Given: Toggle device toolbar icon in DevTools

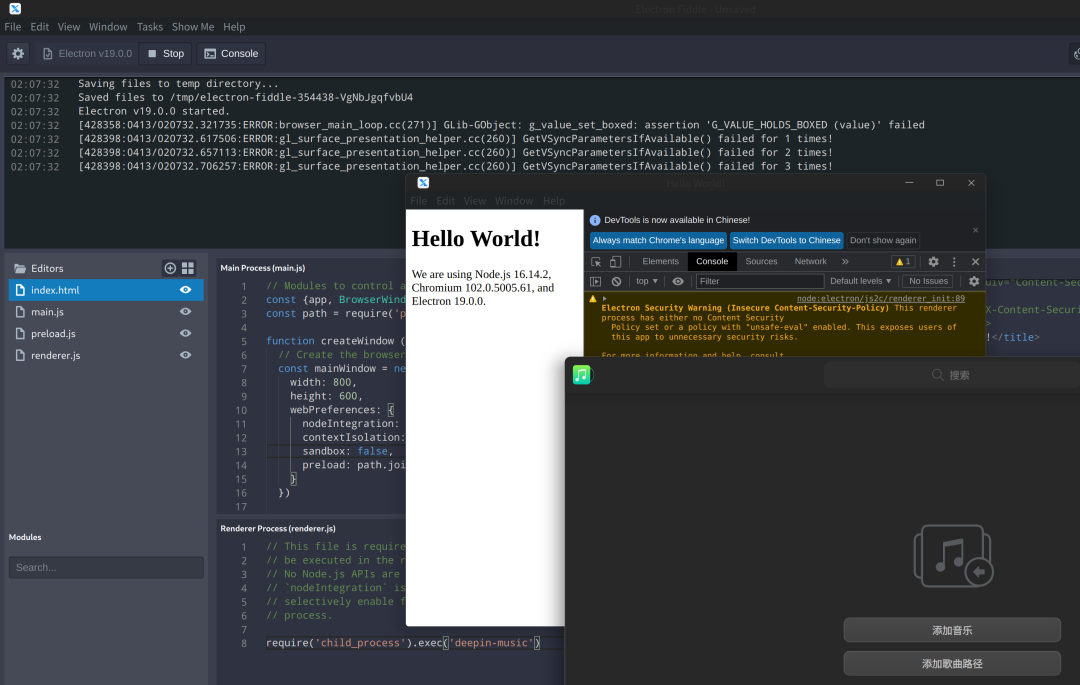Looking at the screenshot, I should click(x=616, y=262).
